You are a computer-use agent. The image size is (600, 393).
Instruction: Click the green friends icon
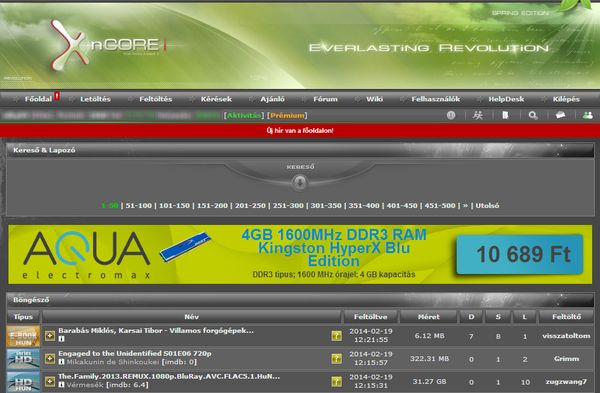click(x=587, y=115)
